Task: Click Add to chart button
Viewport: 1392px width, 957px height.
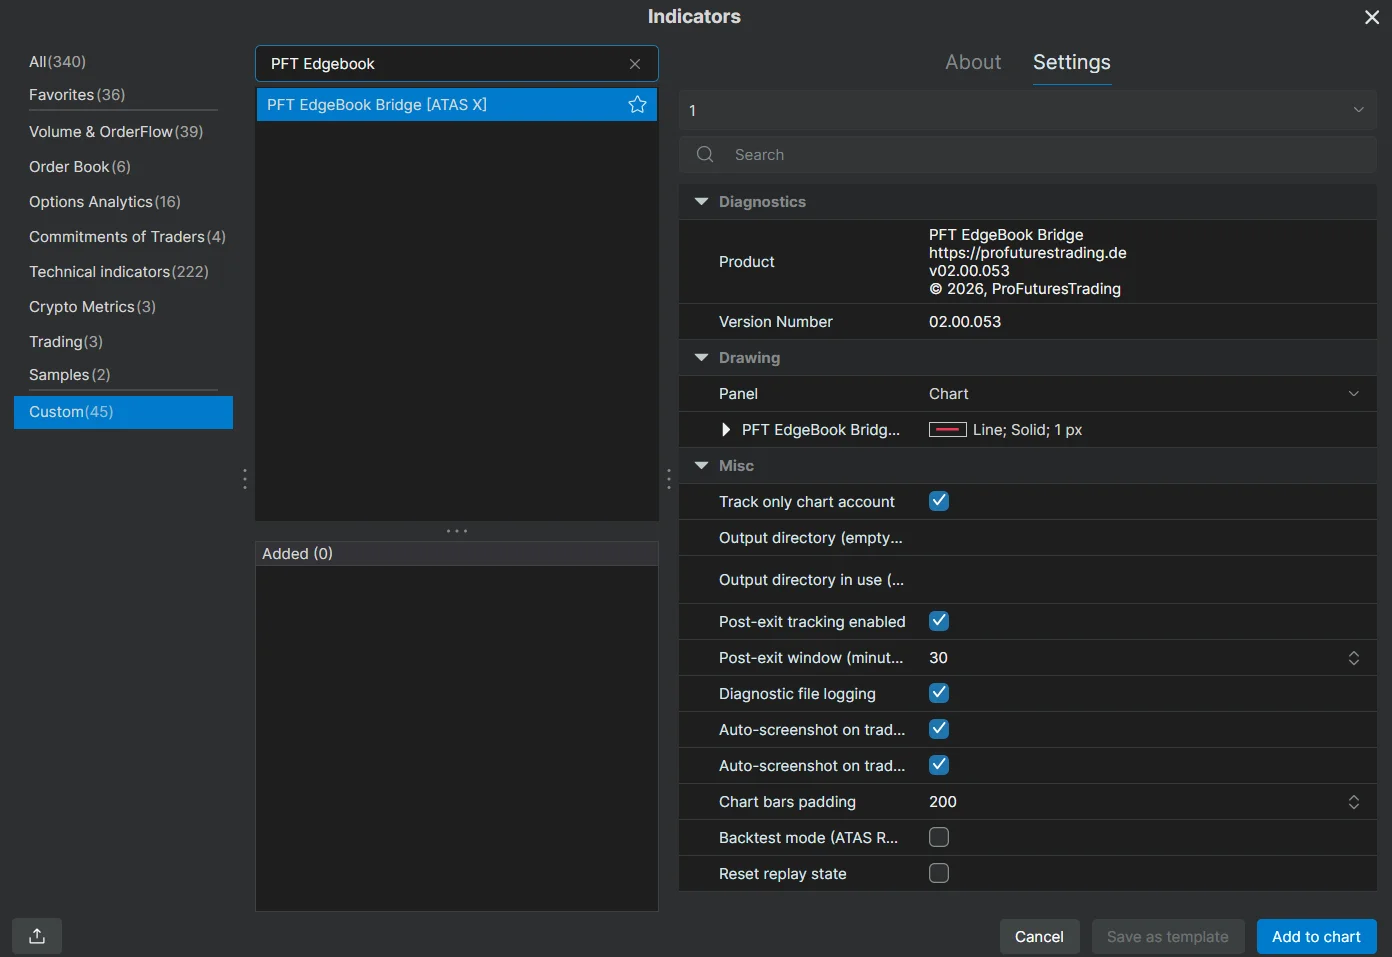Action: tap(1316, 936)
